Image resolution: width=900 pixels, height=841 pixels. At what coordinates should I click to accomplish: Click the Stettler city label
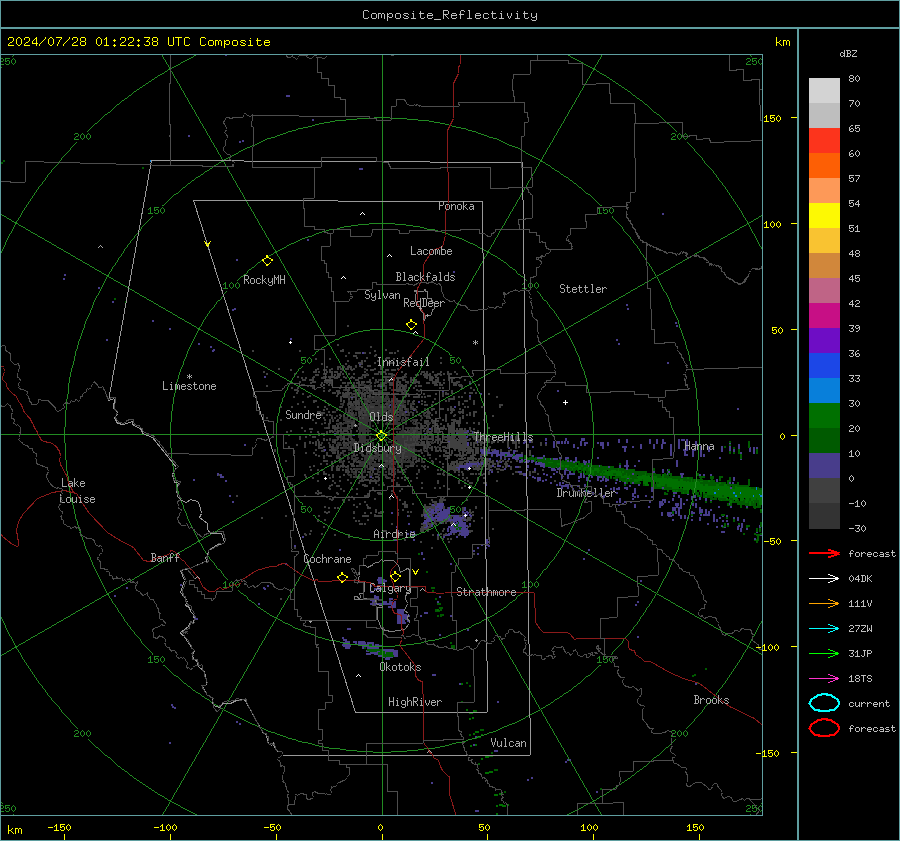pyautogui.click(x=583, y=289)
